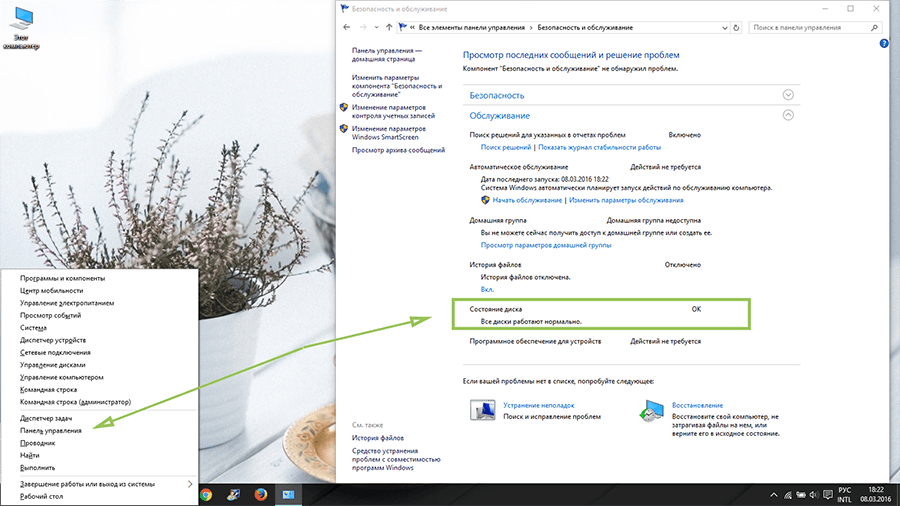Open Firefox from the taskbar

pos(261,495)
